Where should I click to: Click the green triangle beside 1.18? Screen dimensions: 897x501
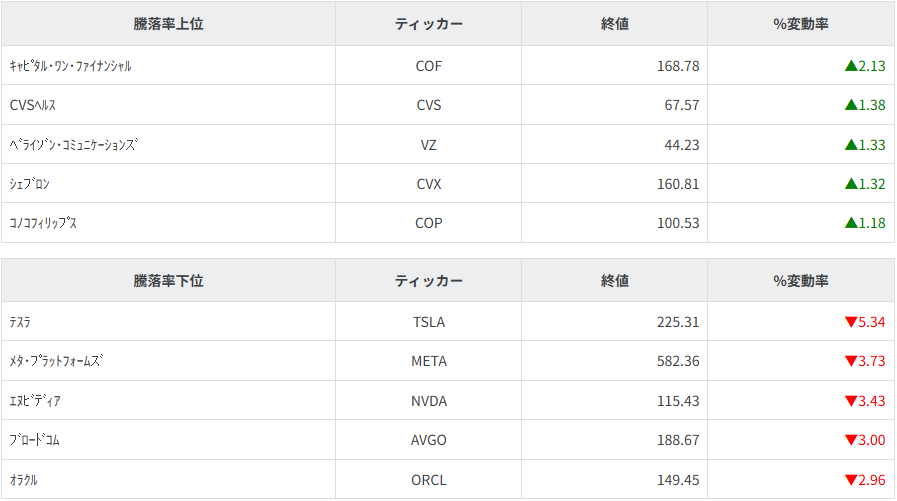coord(851,223)
